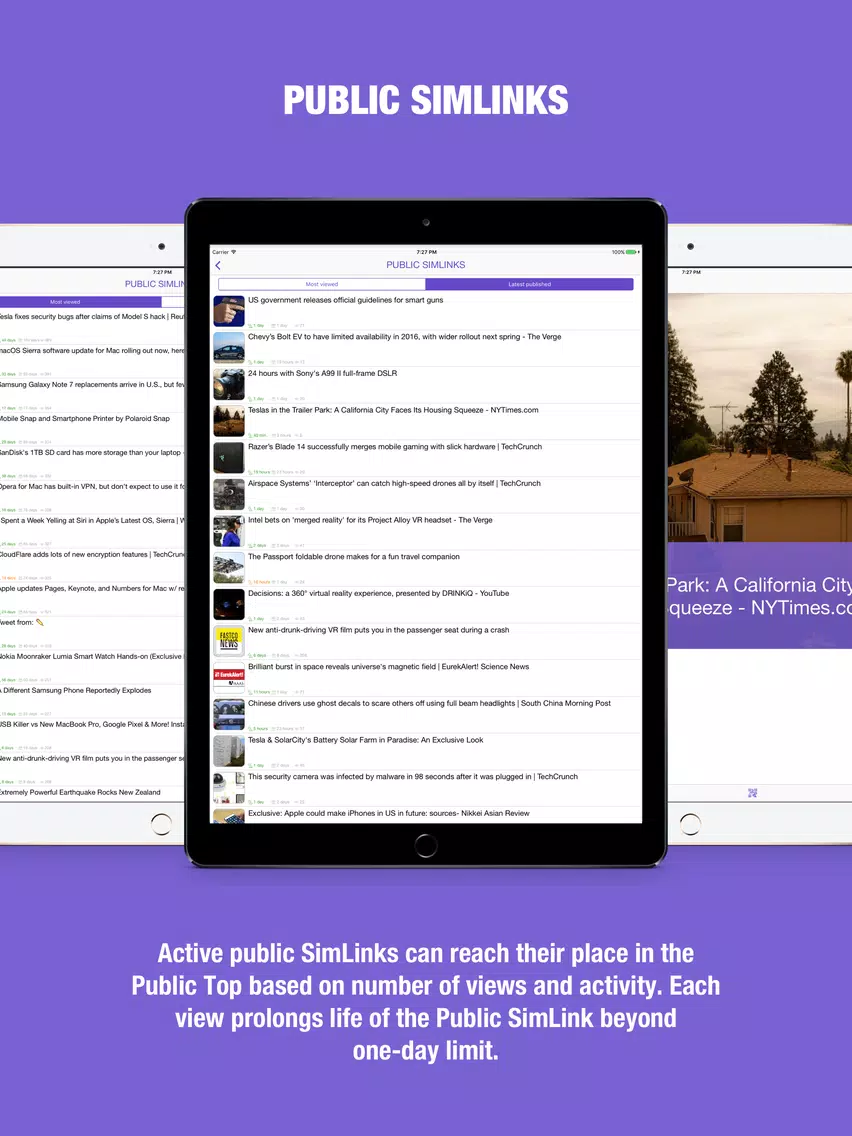Open thumbnail of Chinese drivers ghost decals article
This screenshot has width=852, height=1136.
[229, 714]
